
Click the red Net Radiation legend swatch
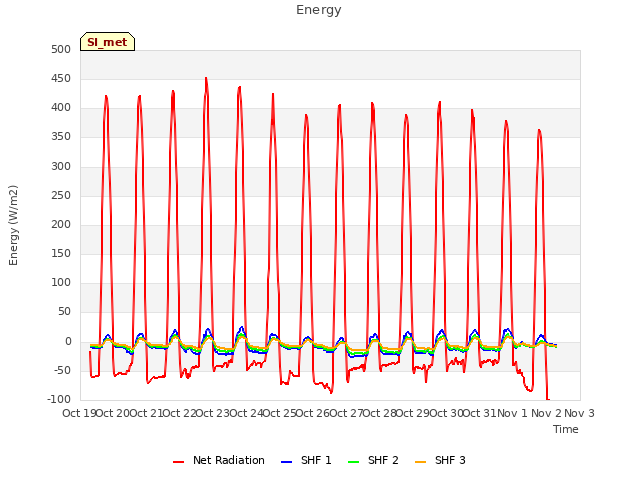point(178,462)
